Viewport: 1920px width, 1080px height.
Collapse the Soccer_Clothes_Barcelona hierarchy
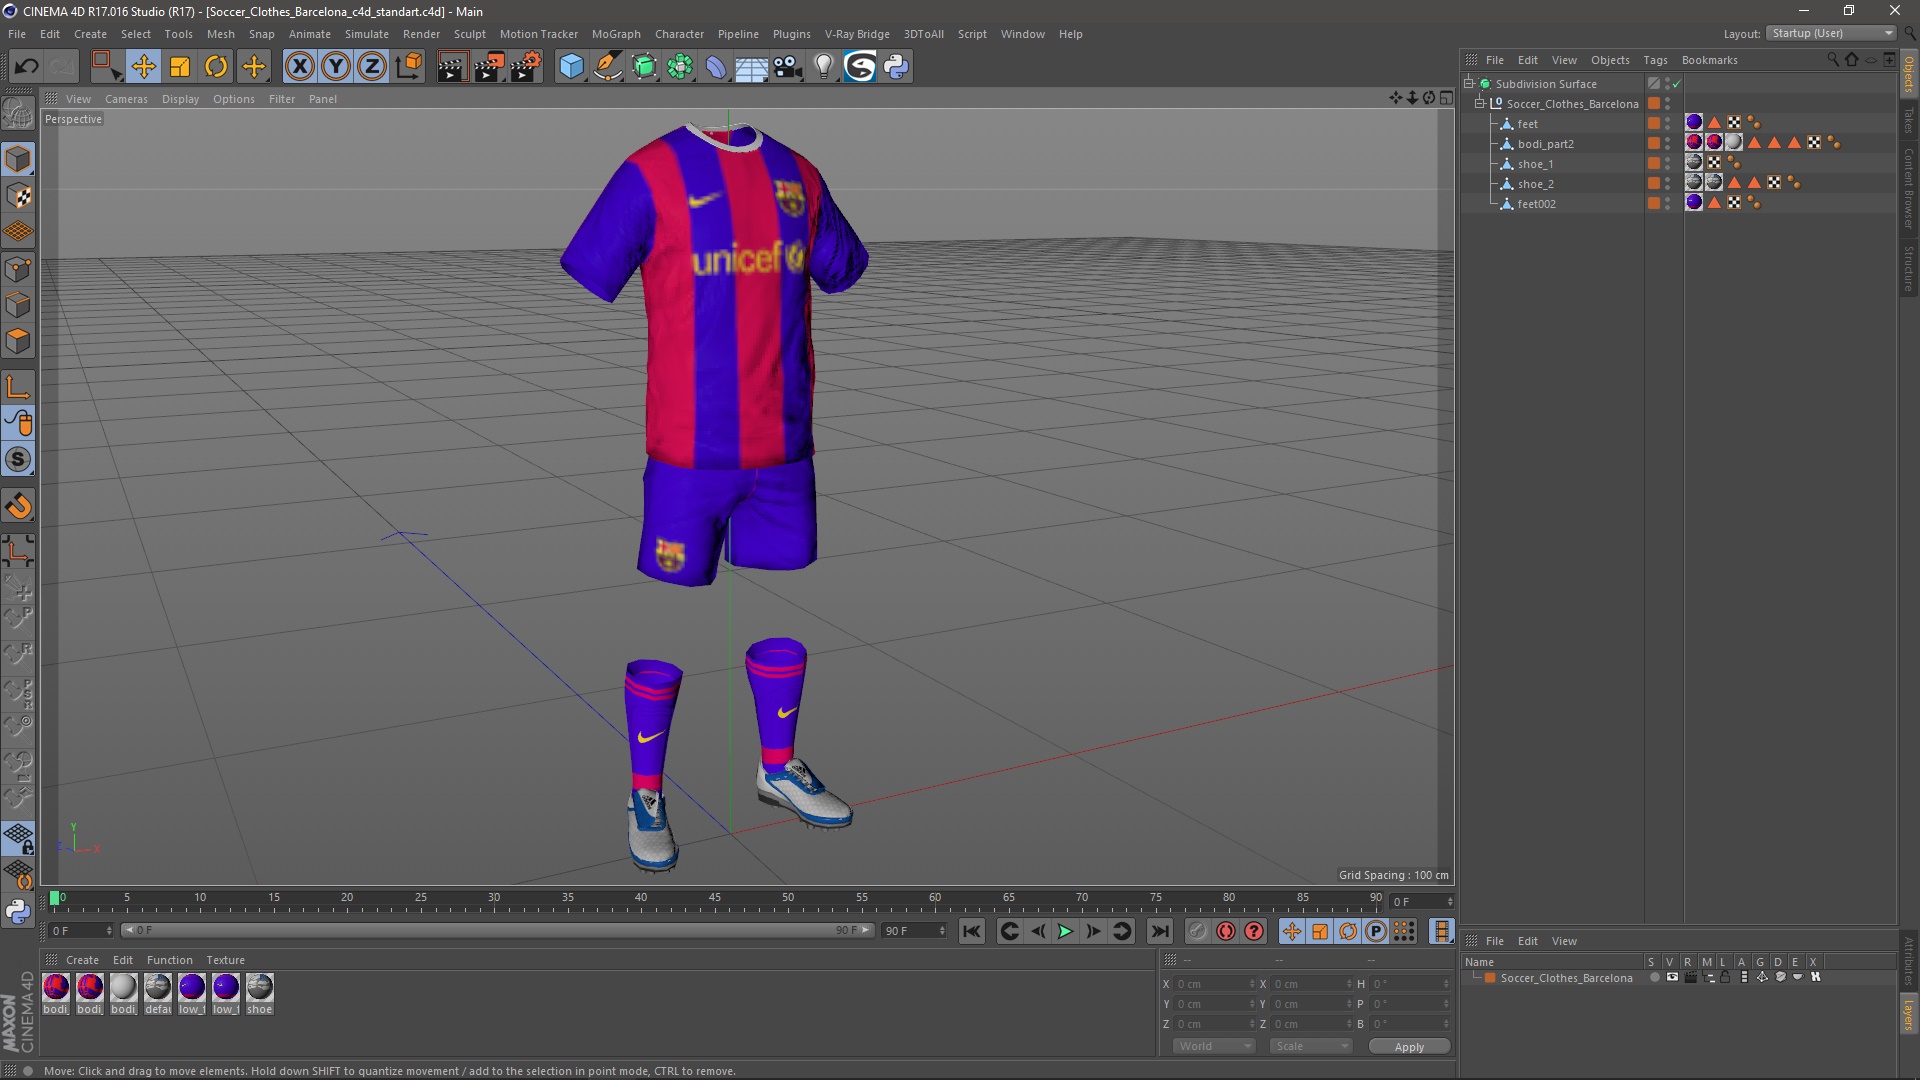click(1480, 103)
